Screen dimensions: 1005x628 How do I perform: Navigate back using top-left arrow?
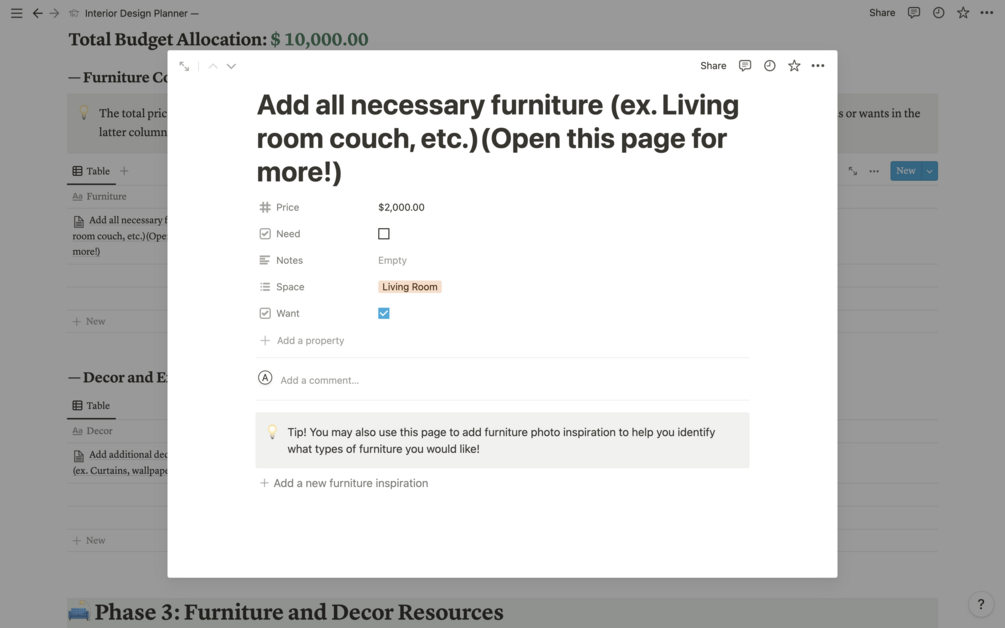[37, 13]
